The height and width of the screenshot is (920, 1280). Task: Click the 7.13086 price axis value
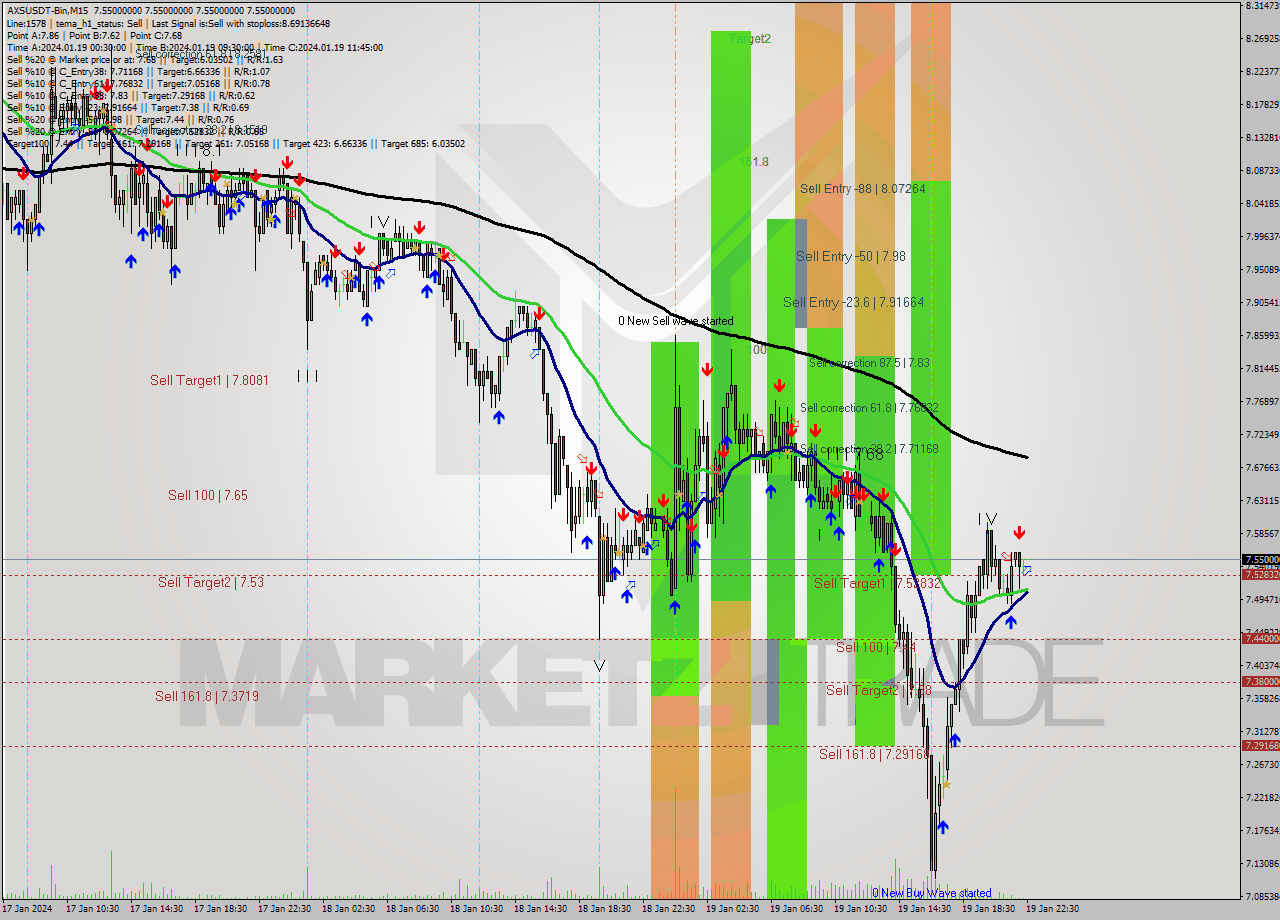click(x=1262, y=863)
